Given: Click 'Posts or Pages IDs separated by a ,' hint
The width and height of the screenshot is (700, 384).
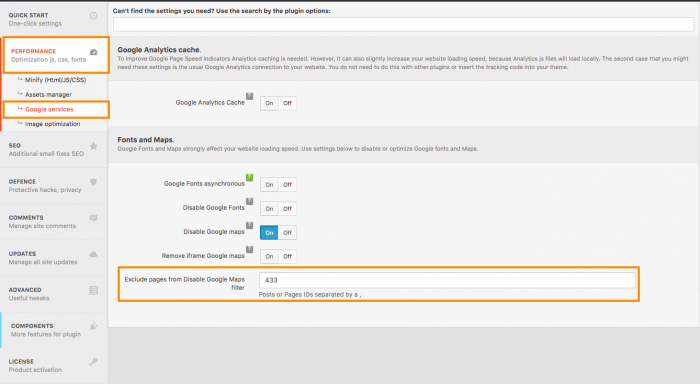Looking at the screenshot, I should (x=310, y=295).
